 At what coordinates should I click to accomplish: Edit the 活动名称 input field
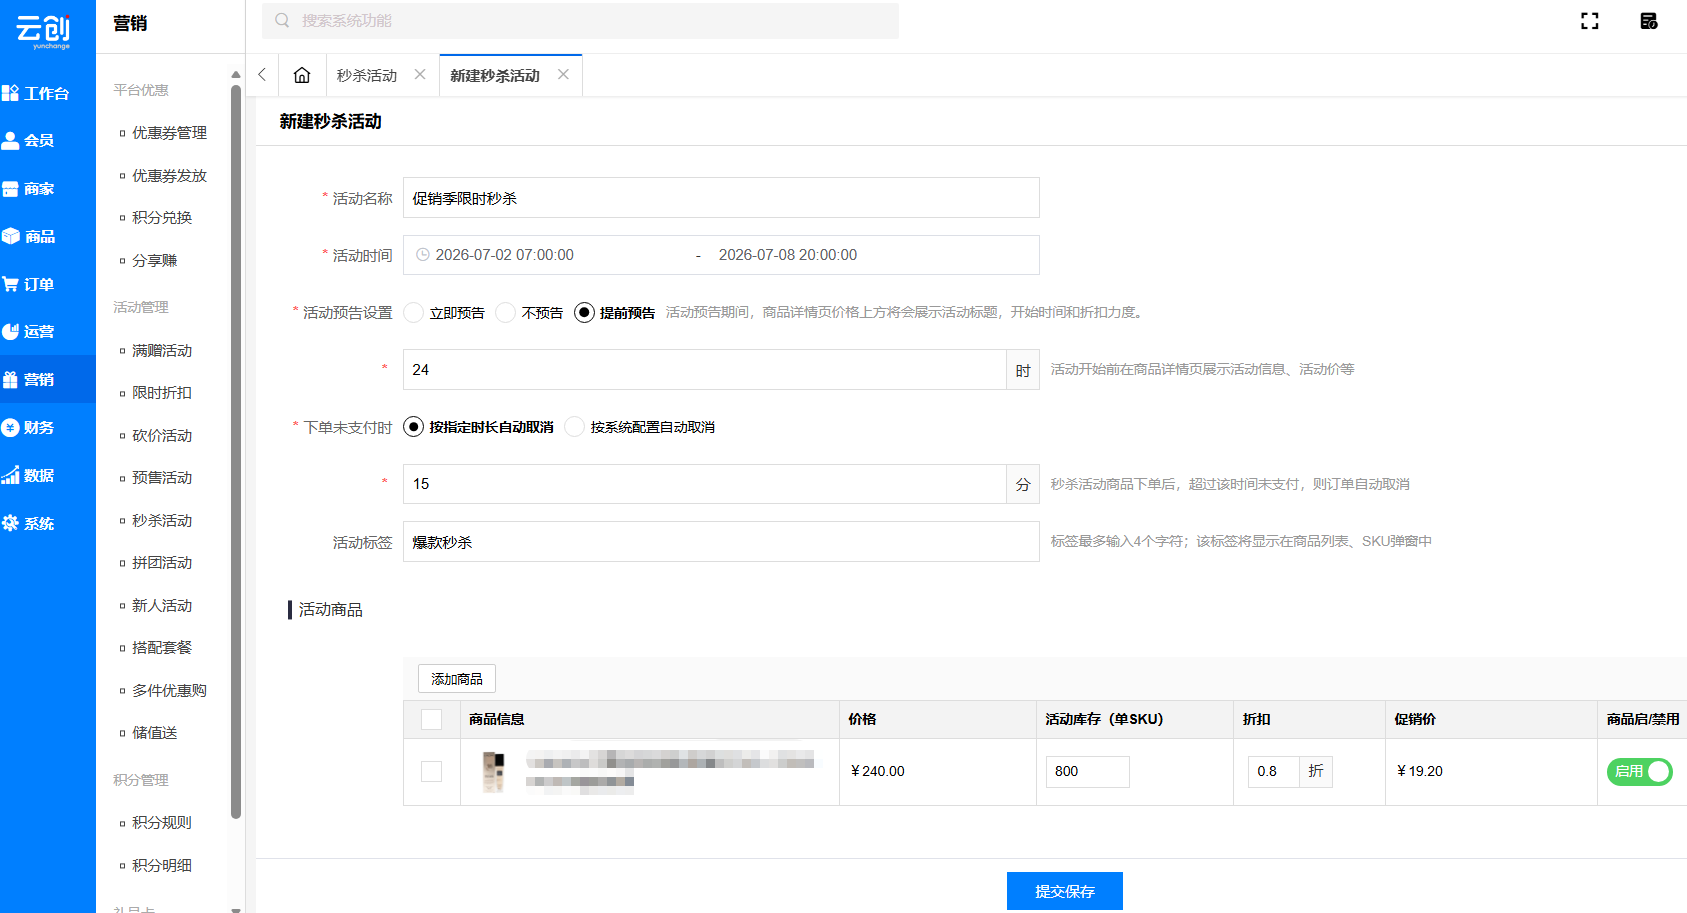pos(721,198)
